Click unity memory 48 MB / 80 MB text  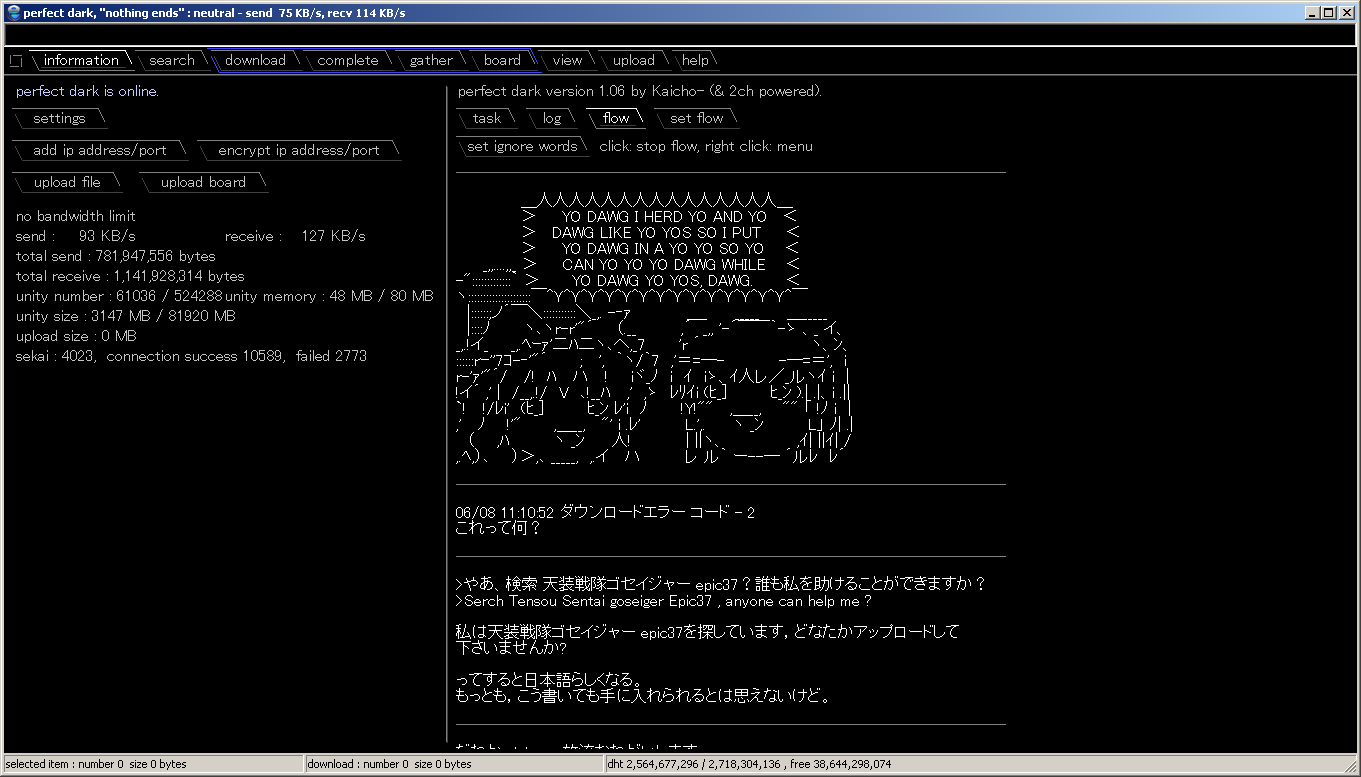click(x=329, y=296)
